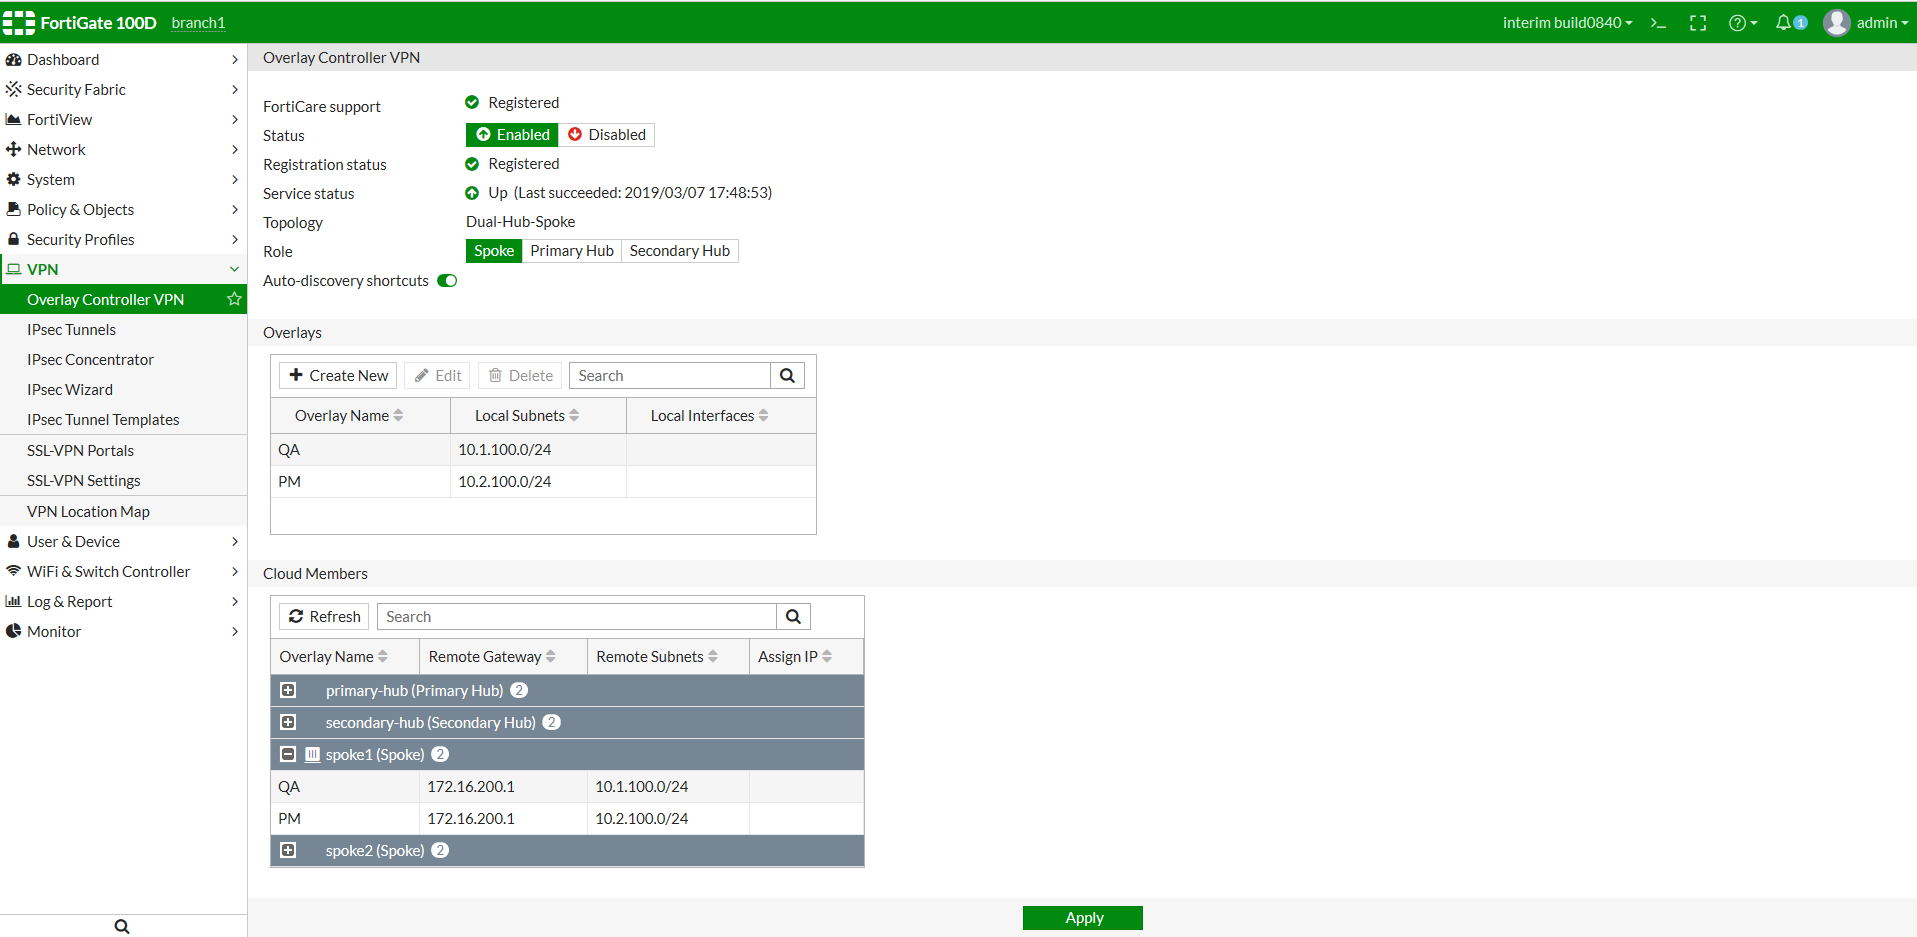Expand the Network submenu chevron
This screenshot has width=1917, height=937.
pyautogui.click(x=234, y=149)
